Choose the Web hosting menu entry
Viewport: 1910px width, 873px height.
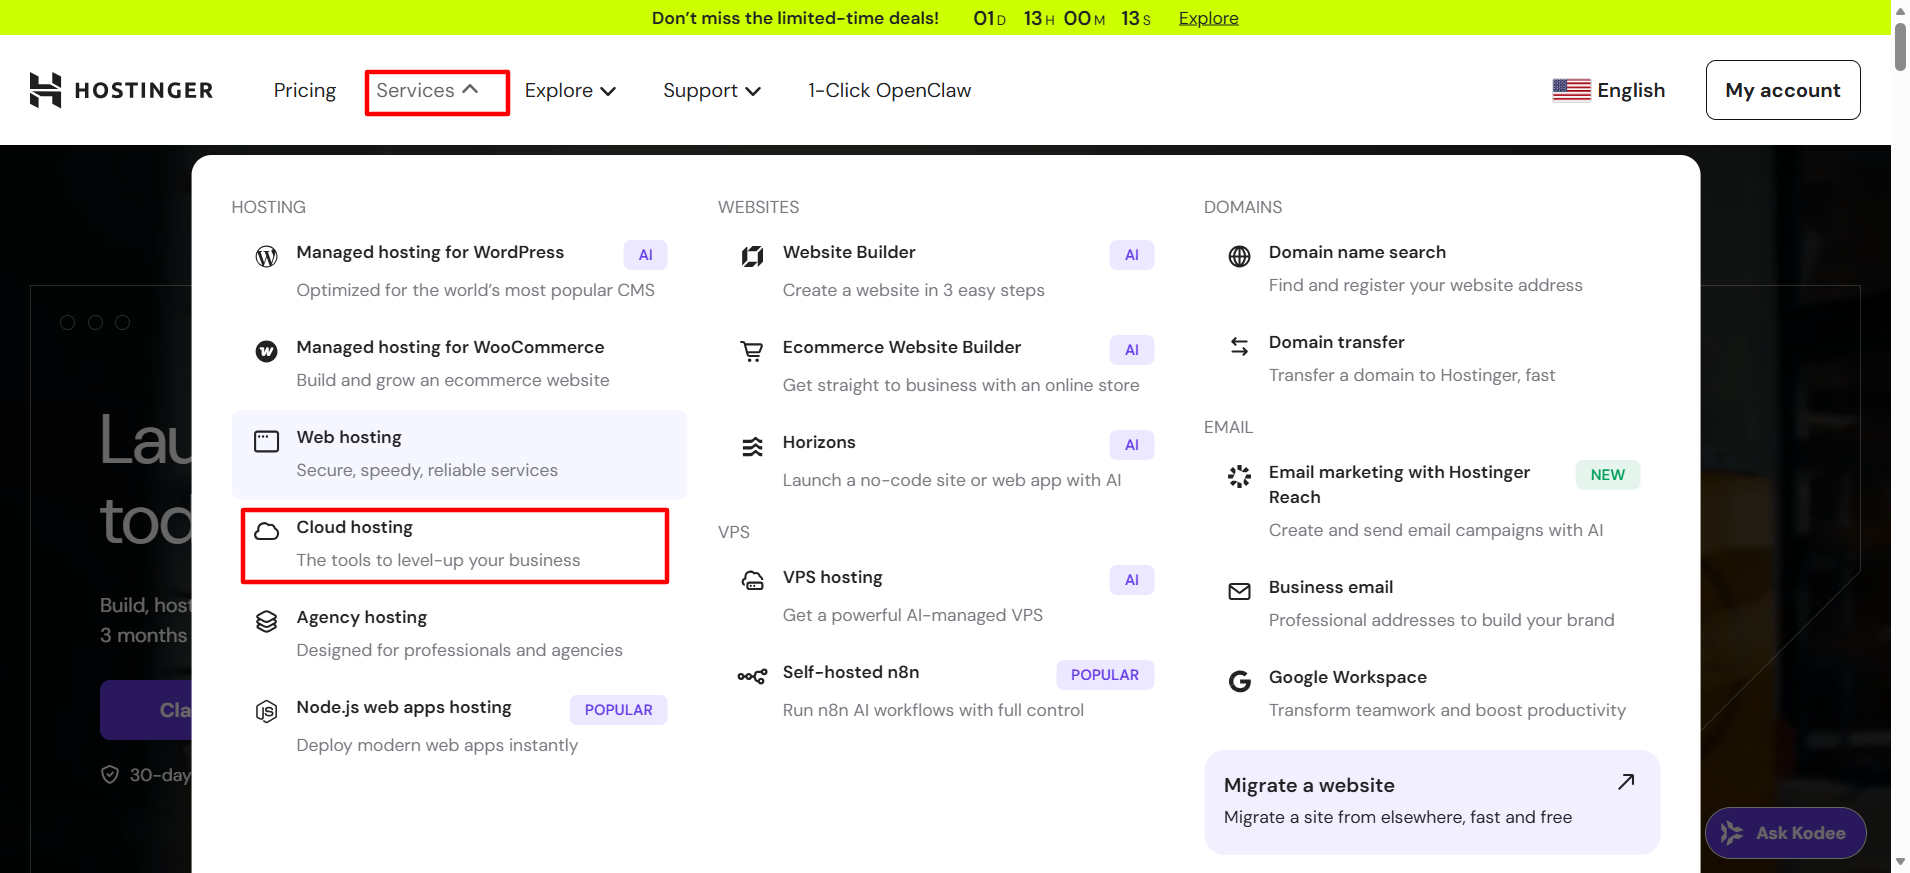tap(460, 455)
